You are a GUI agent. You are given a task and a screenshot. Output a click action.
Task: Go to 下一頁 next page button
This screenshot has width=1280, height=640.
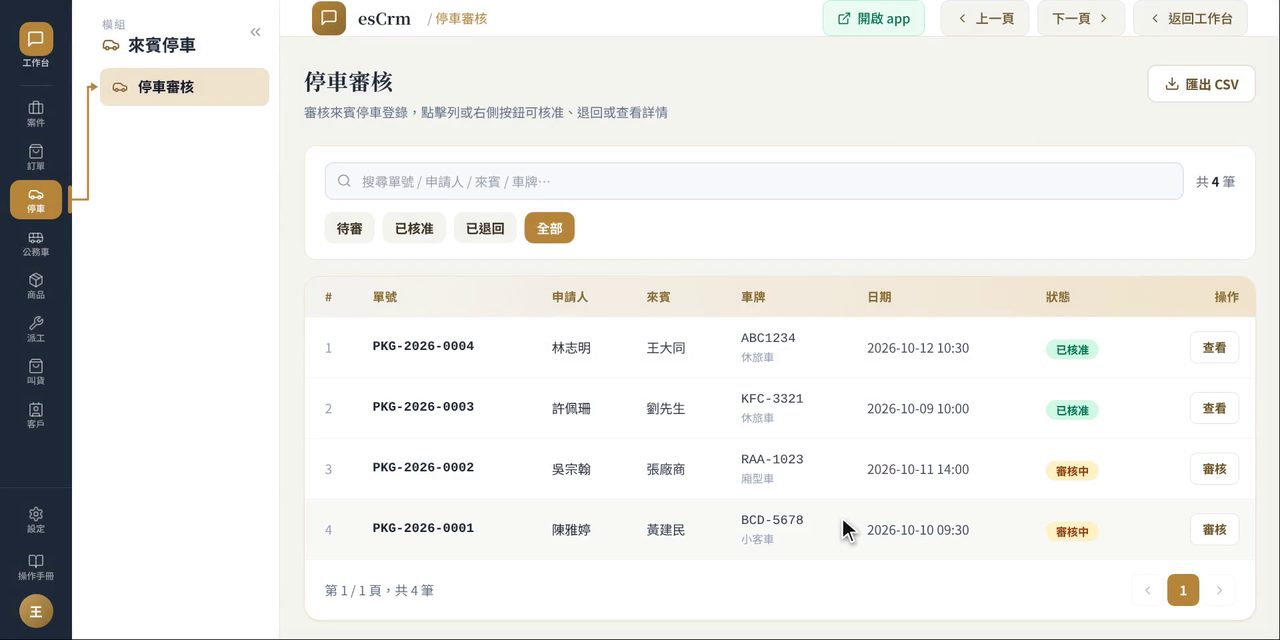[1081, 18]
